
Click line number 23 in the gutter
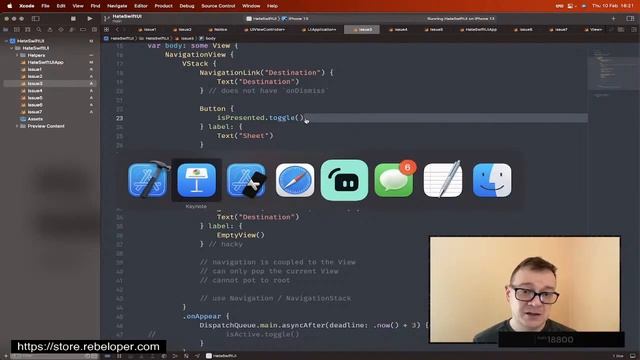pos(119,118)
